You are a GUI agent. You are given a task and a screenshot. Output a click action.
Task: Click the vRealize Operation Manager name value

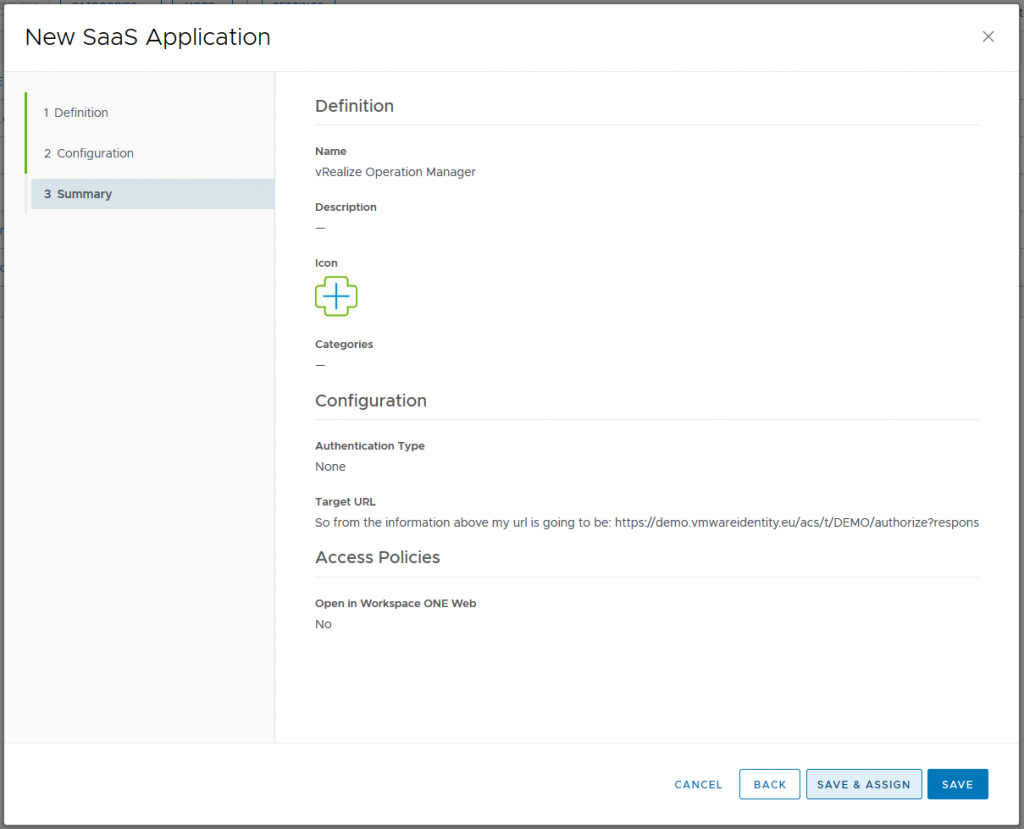click(395, 172)
